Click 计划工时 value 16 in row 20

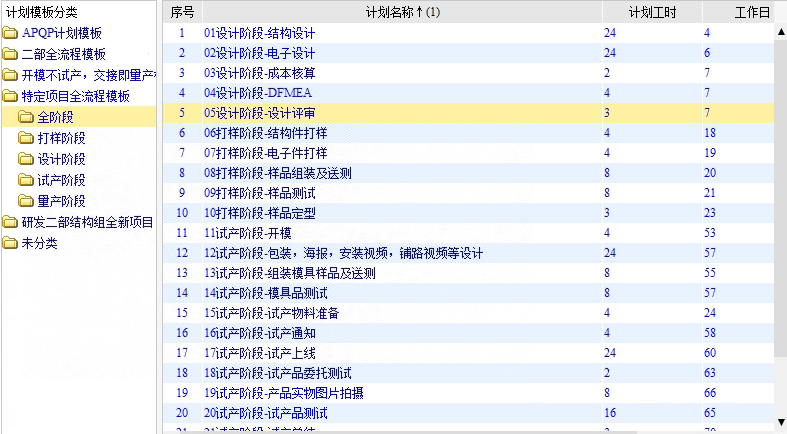pyautogui.click(x=610, y=413)
